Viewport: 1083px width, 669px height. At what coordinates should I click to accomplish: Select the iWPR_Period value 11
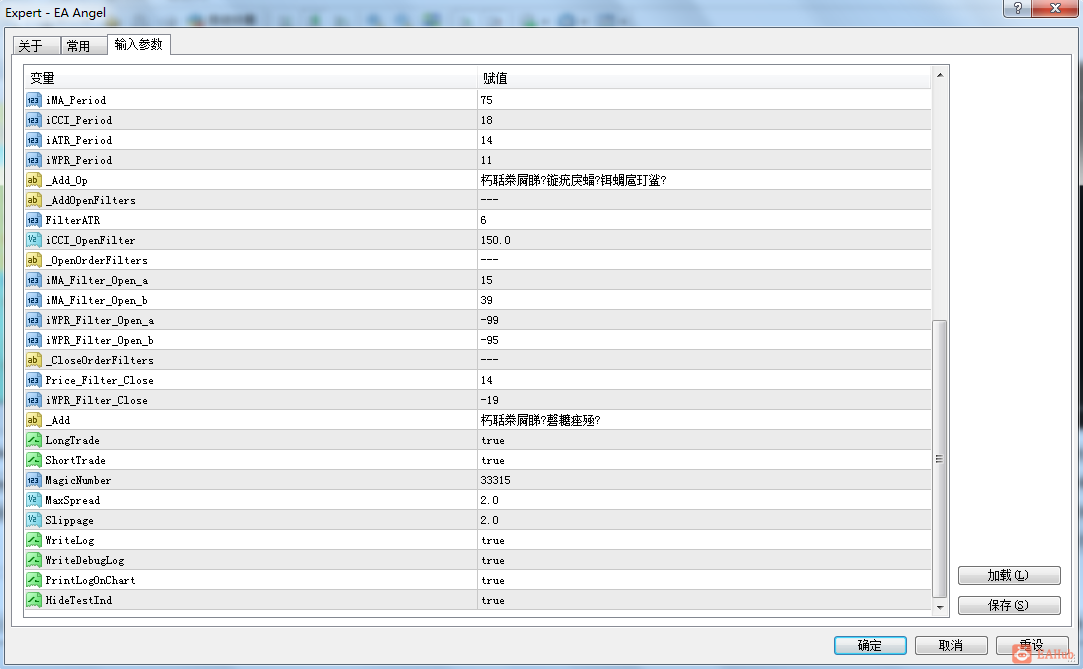[x=487, y=160]
